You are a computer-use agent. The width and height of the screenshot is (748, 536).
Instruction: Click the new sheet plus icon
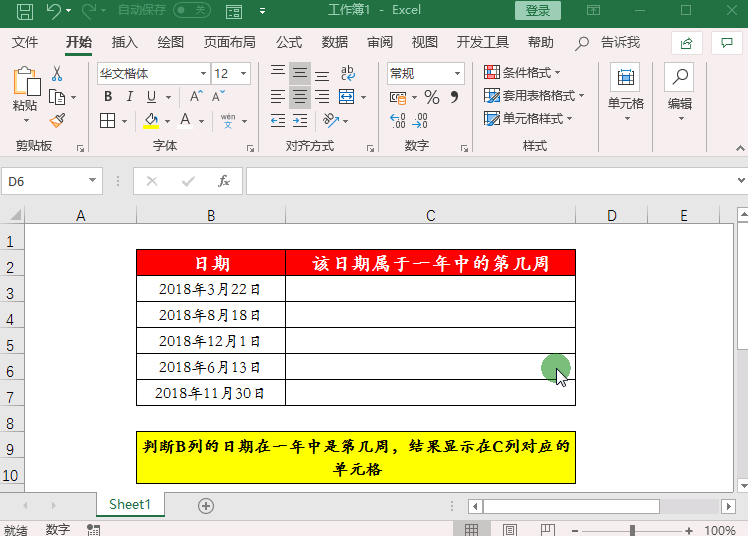(206, 506)
